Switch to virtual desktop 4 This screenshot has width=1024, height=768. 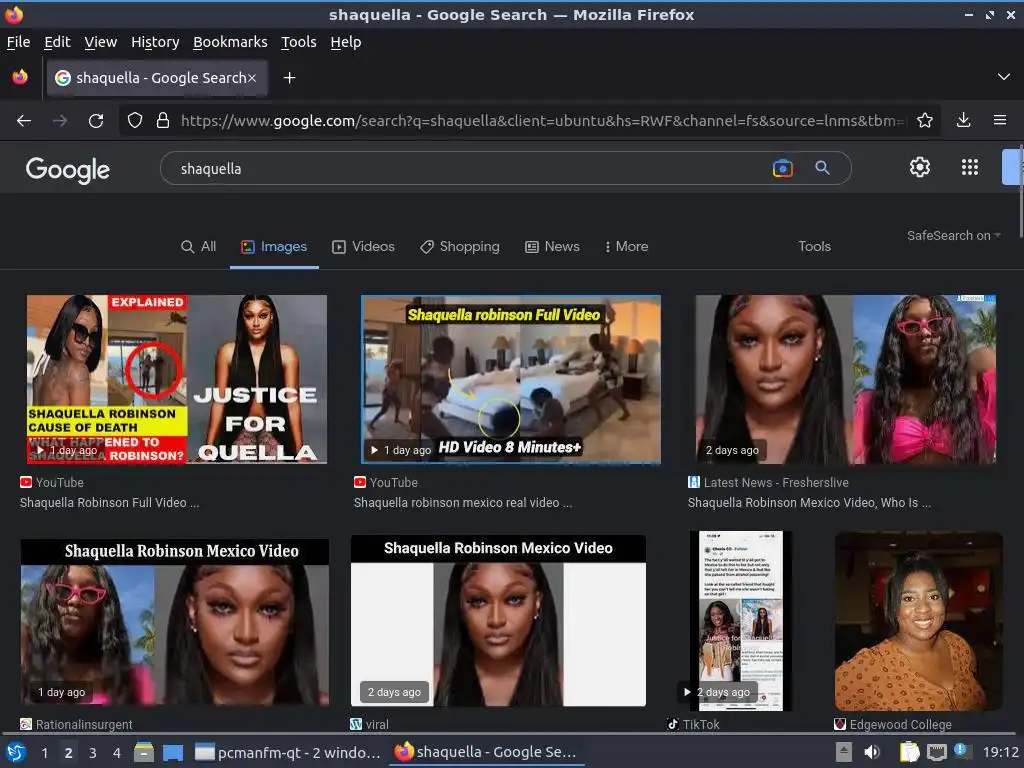[117, 753]
